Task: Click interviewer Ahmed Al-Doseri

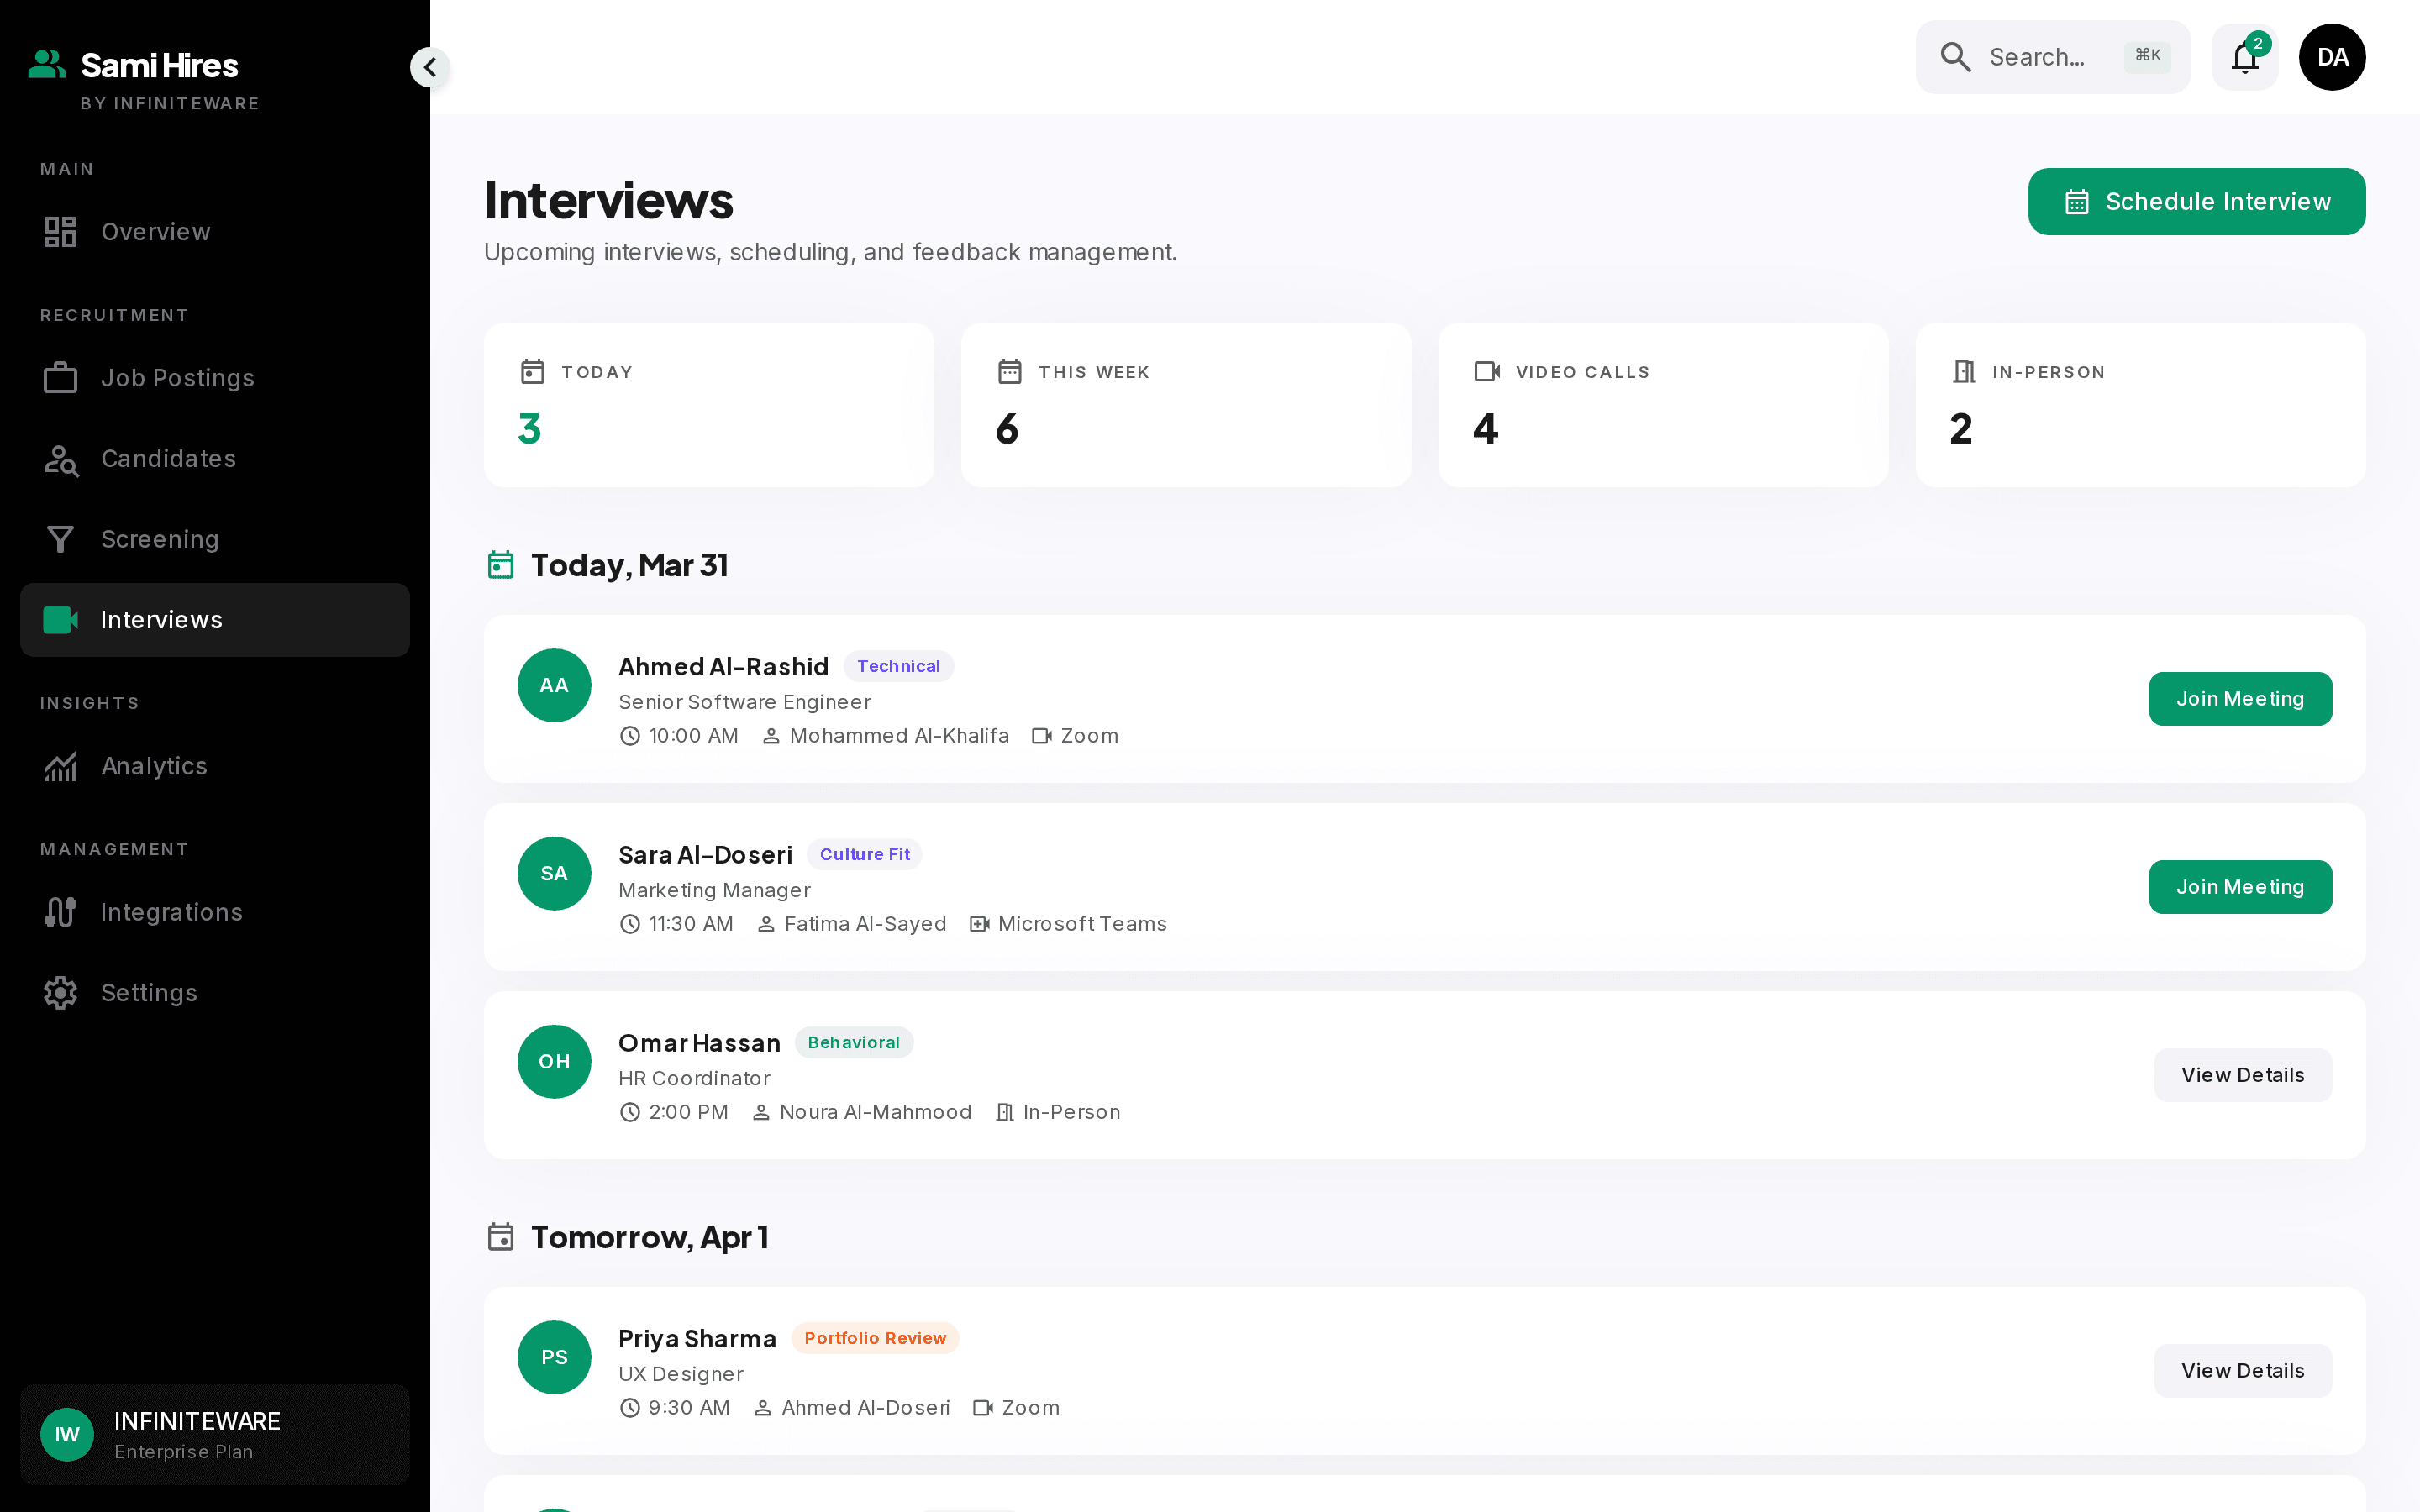Action: click(866, 1408)
